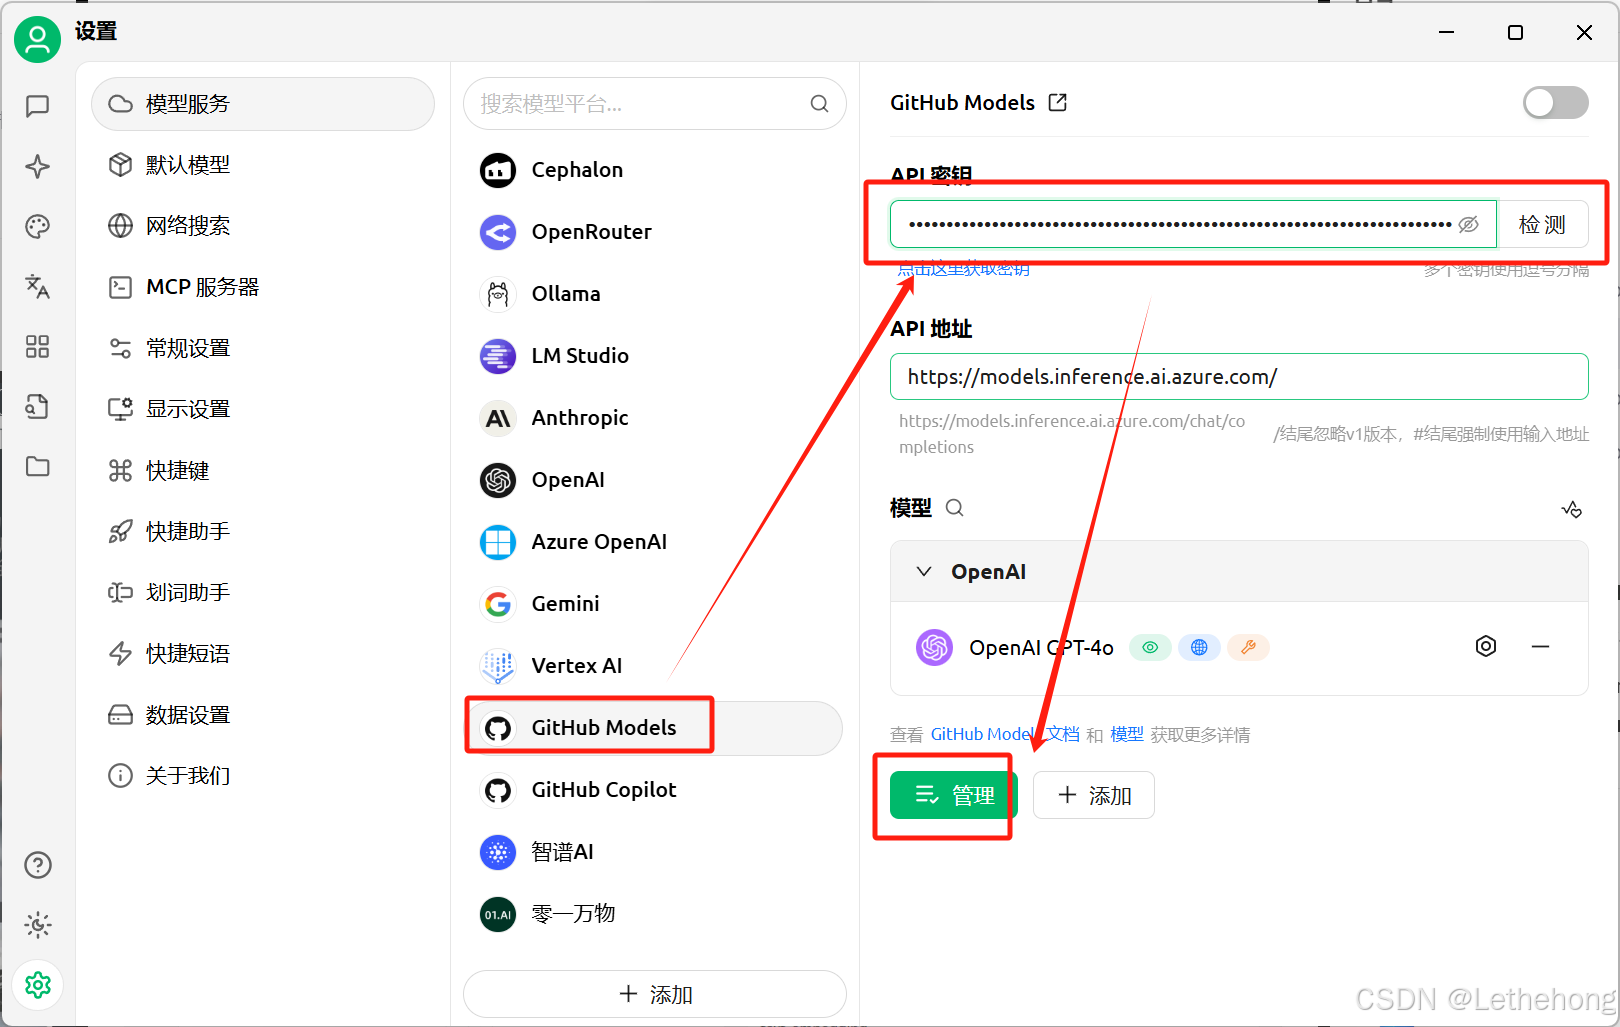Screen dimensions: 1620x1027
Task: Open the knowledge base sidebar icon
Action: (x=38, y=406)
